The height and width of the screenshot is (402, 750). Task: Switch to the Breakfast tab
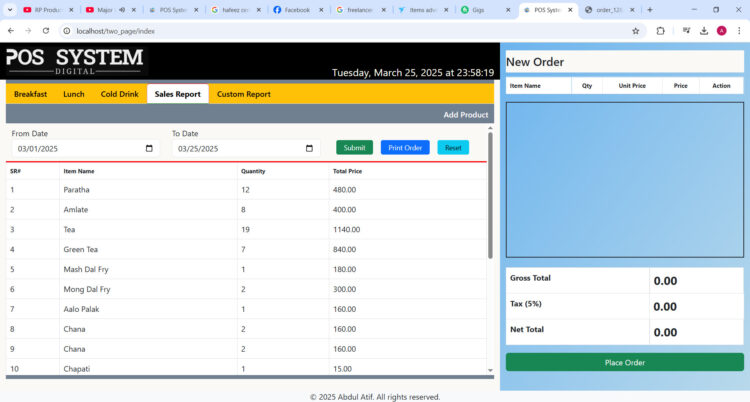point(30,94)
